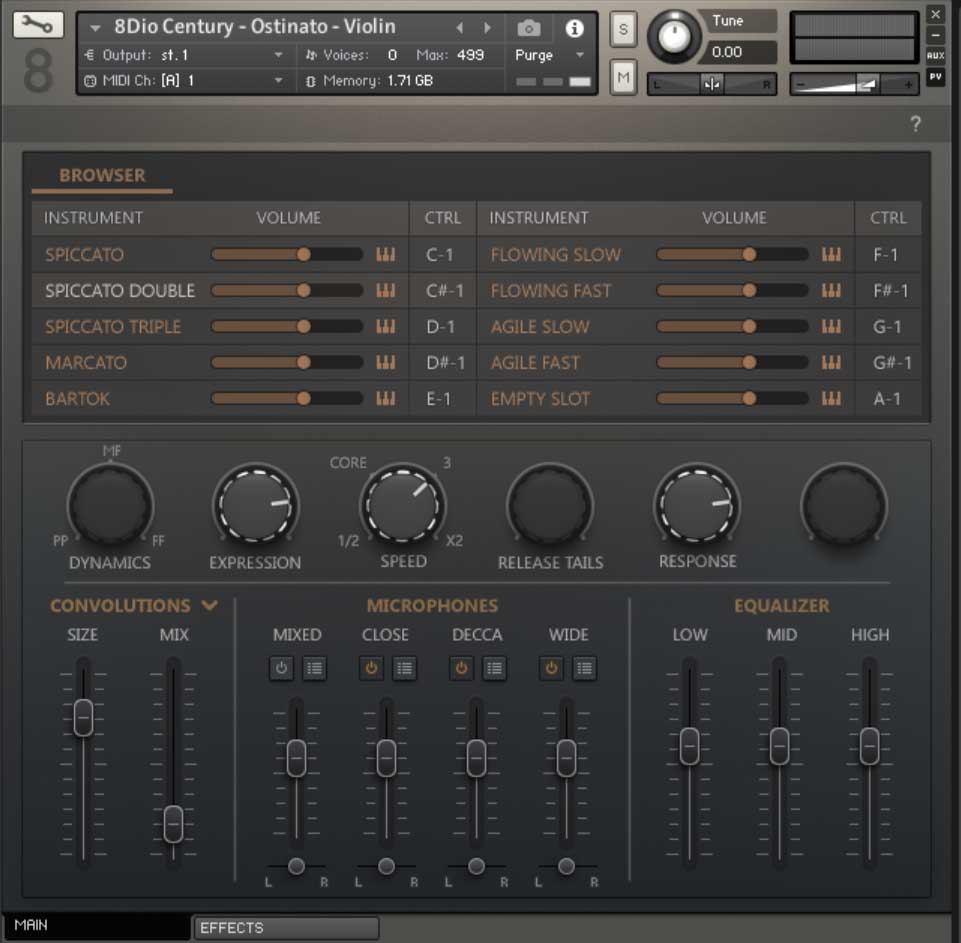Screen dimensions: 961x943
Task: Open CLOSE microphone settings list
Action: [x=404, y=668]
